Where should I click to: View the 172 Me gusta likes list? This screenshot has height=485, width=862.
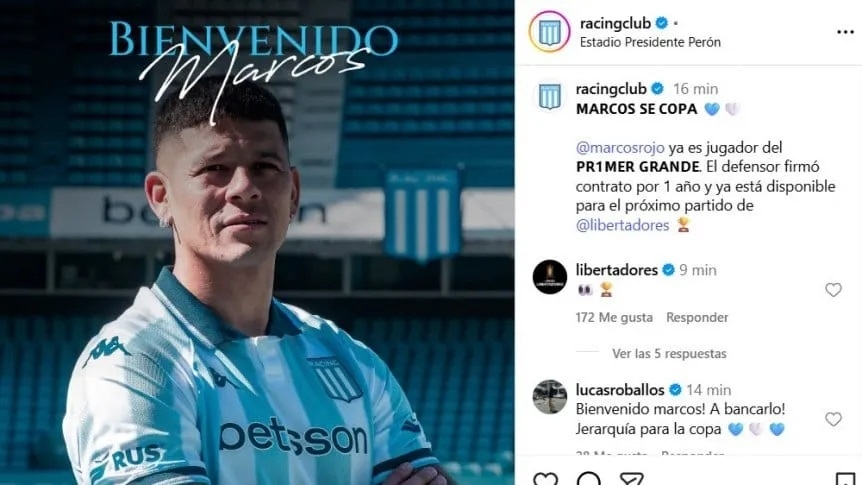tap(614, 317)
